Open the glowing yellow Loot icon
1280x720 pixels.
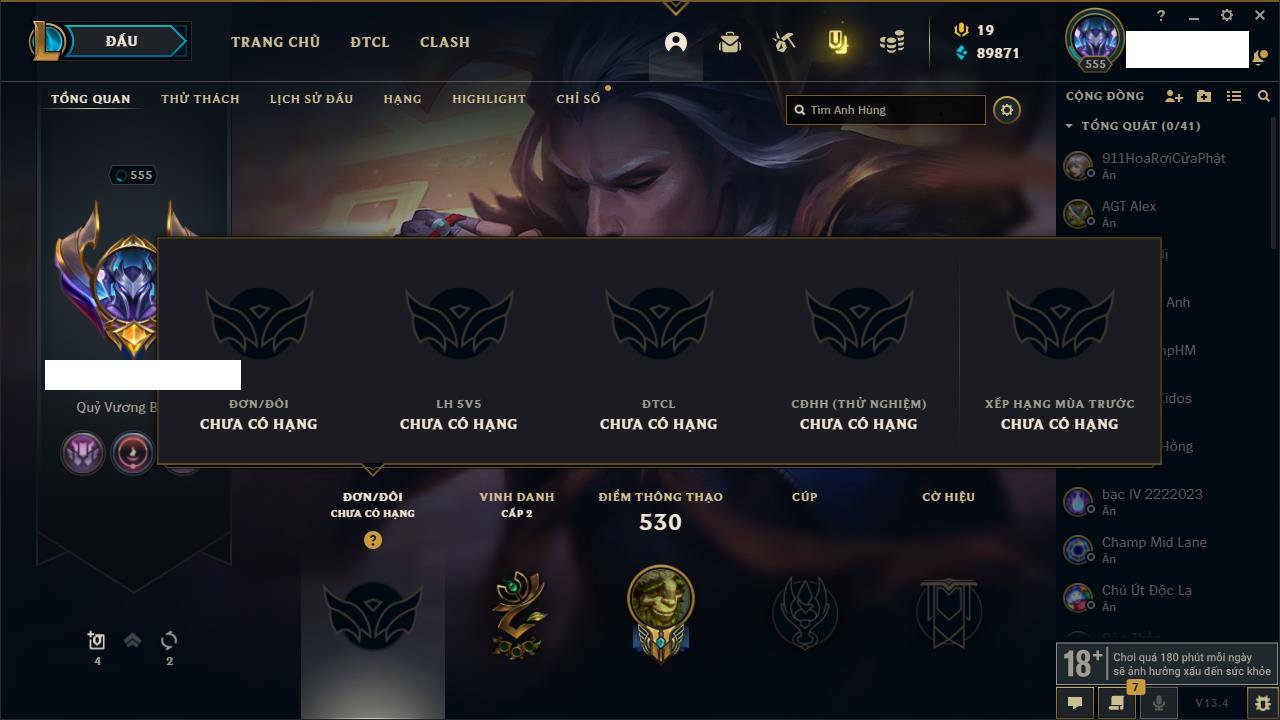(x=838, y=42)
